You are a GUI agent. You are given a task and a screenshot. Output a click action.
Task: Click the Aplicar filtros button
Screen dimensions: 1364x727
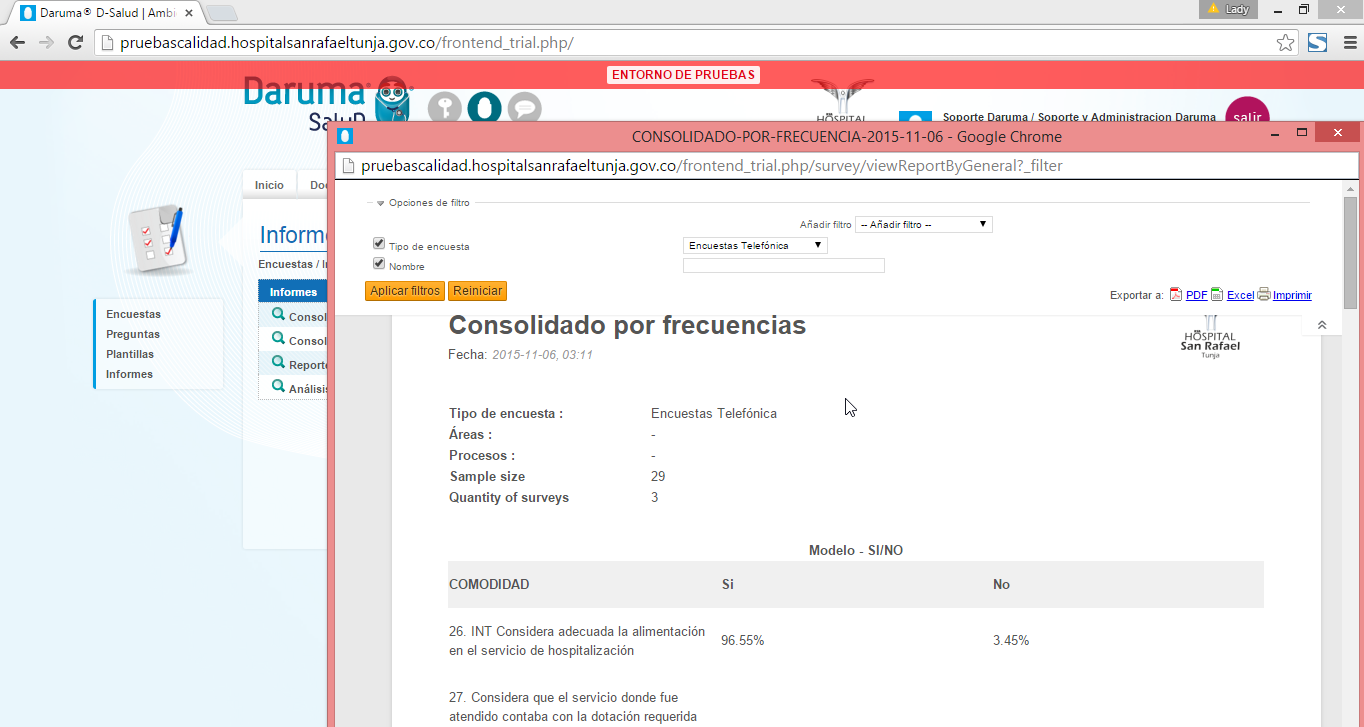click(405, 291)
